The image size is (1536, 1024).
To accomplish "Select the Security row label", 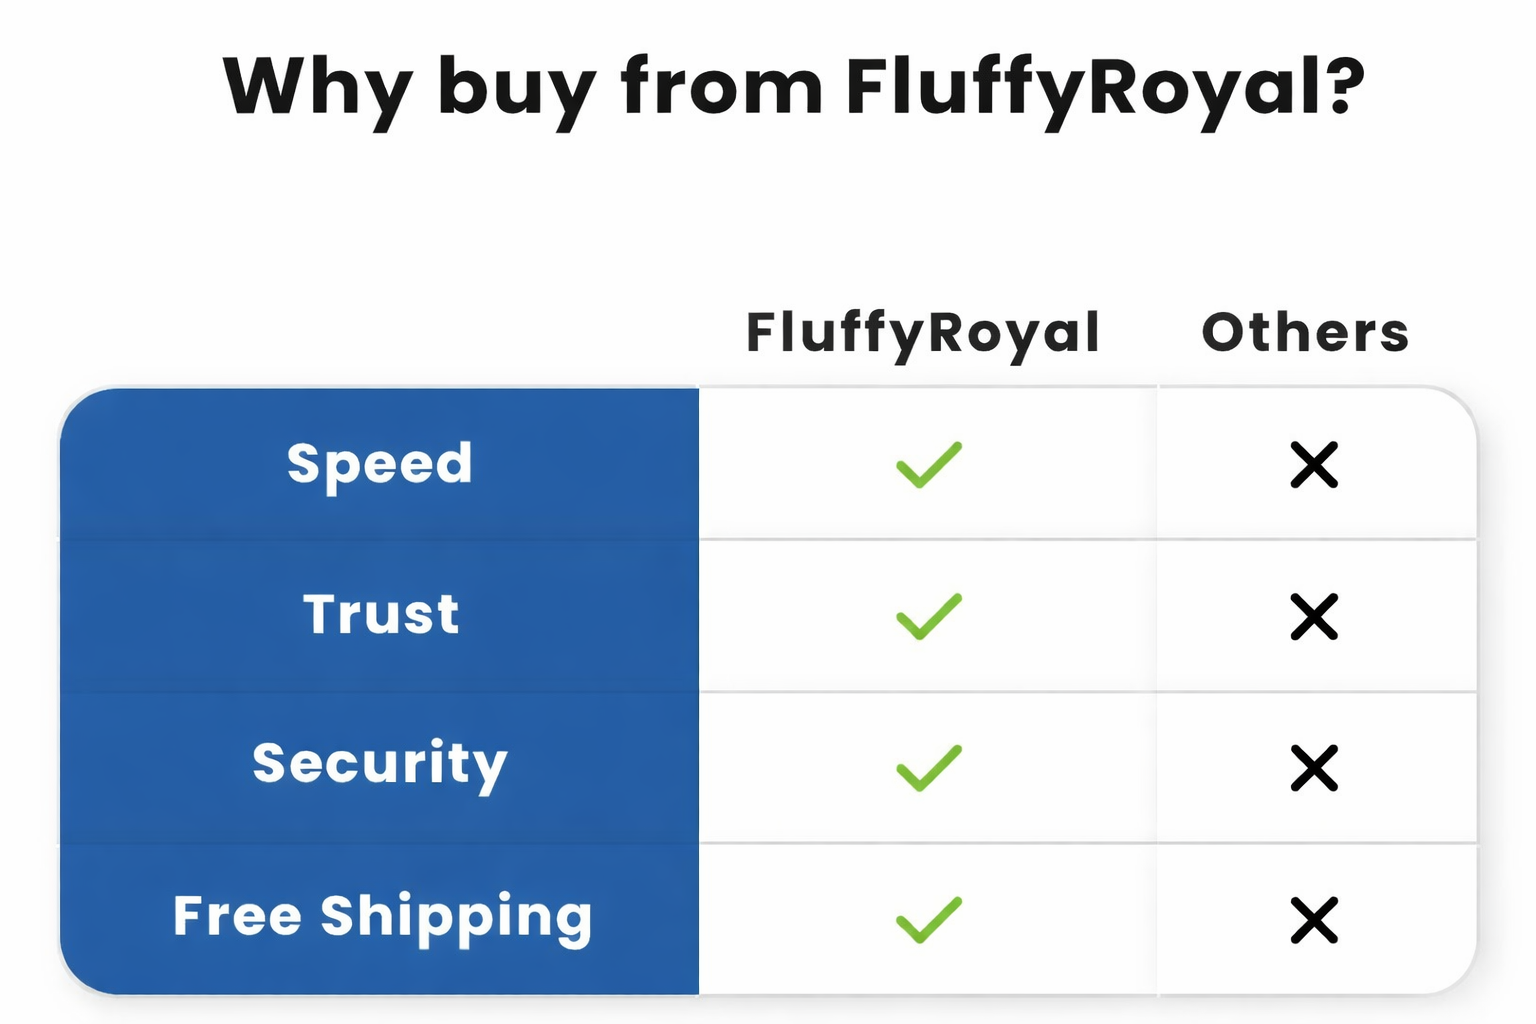I will pyautogui.click(x=380, y=765).
